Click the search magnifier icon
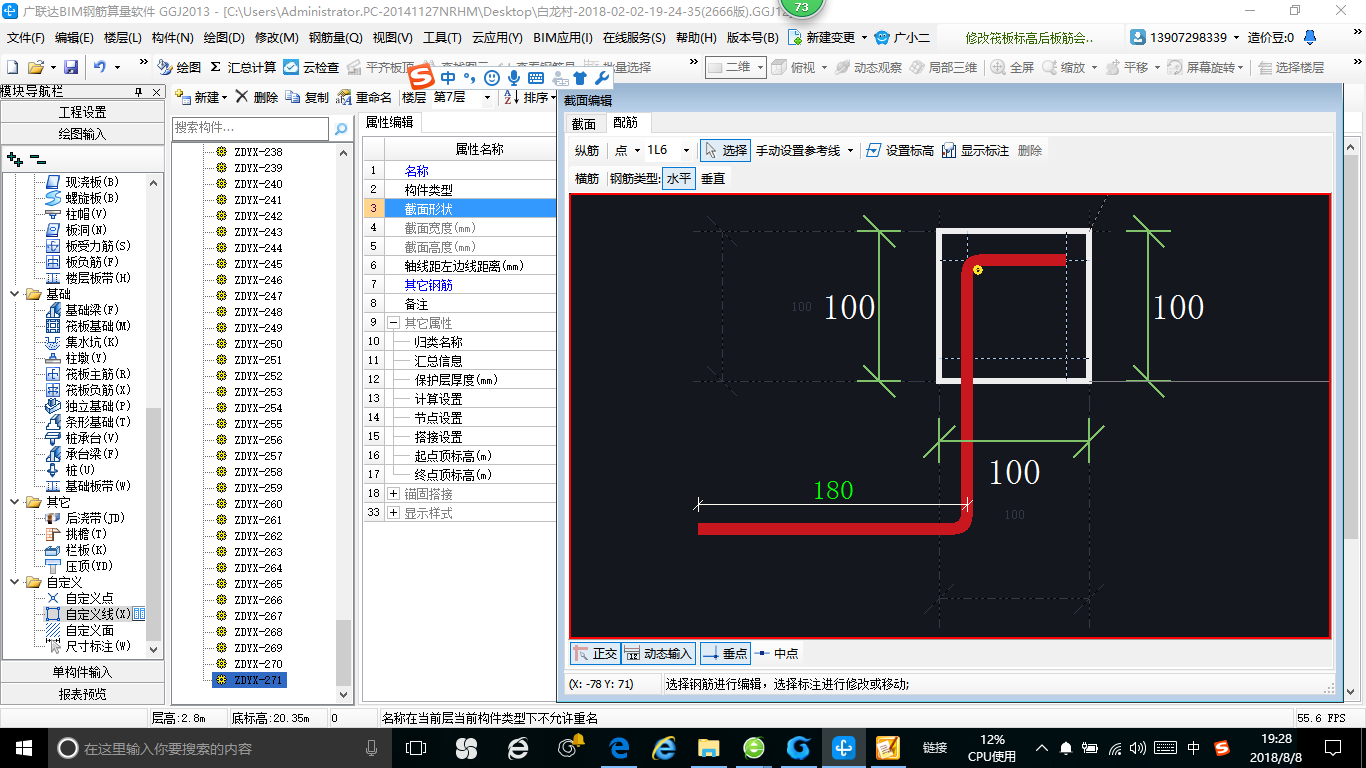The width and height of the screenshot is (1366, 768). point(341,129)
